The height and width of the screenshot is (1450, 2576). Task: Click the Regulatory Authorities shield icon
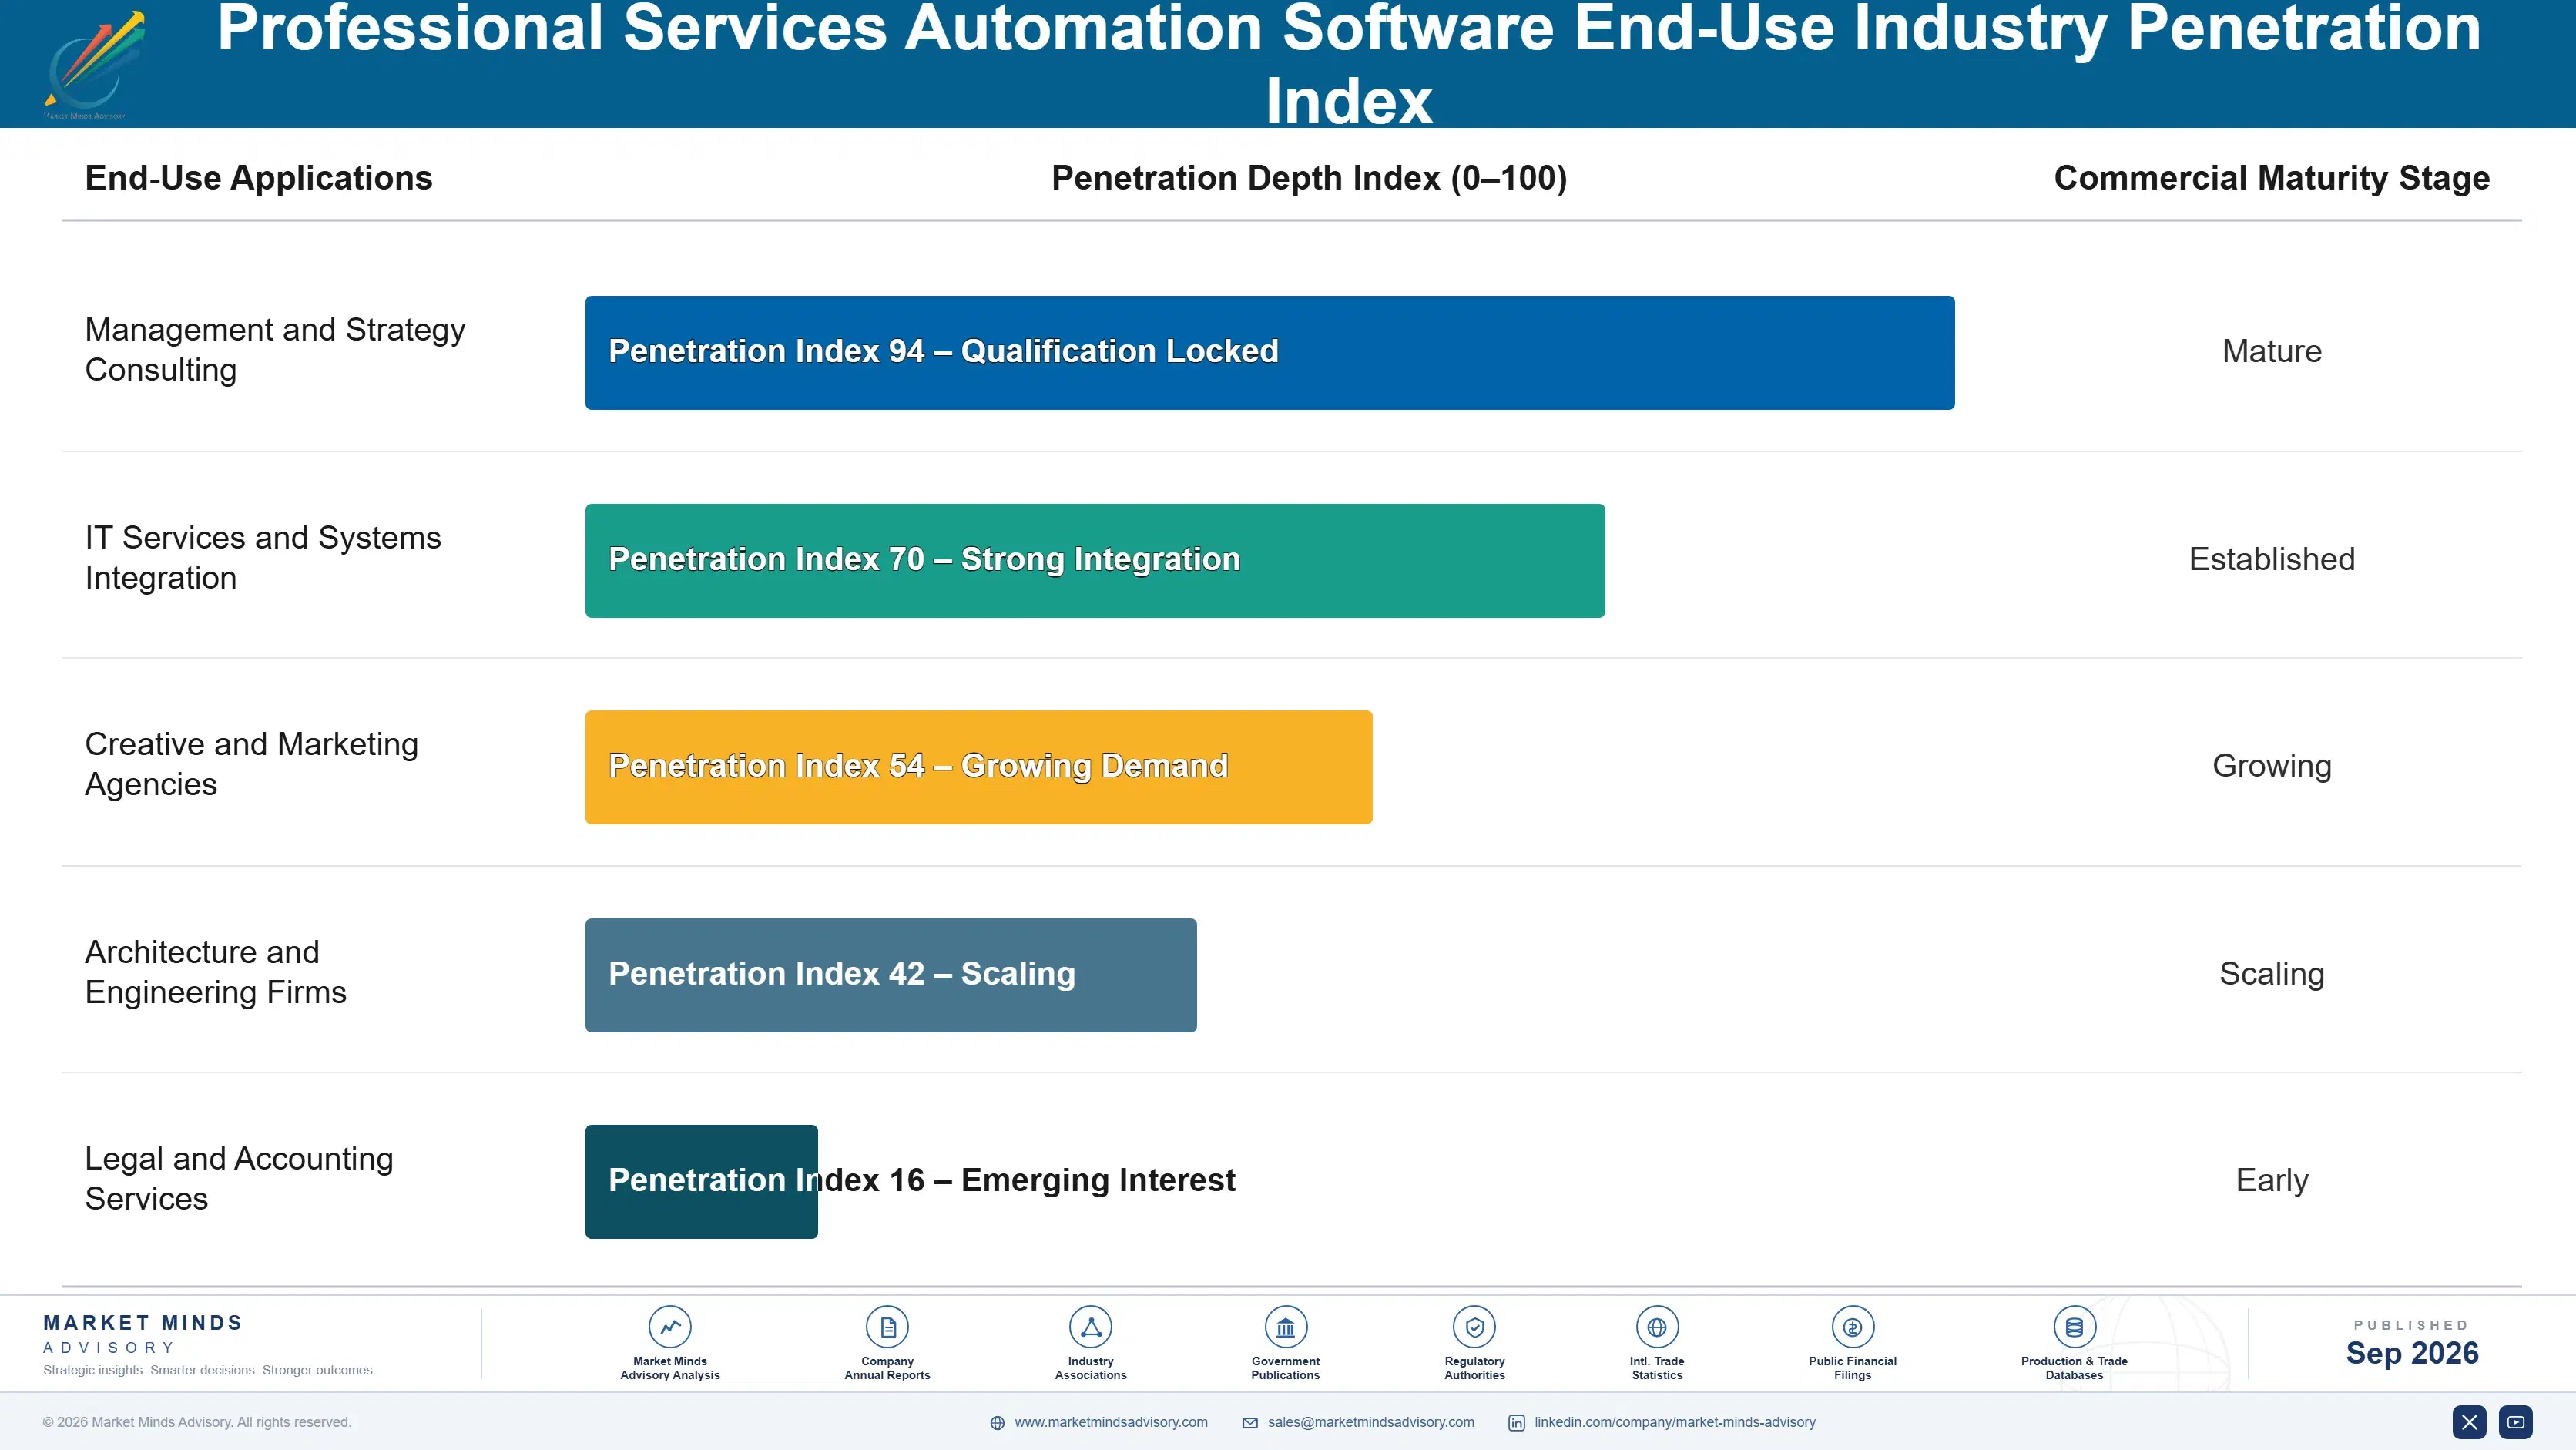[1474, 1327]
